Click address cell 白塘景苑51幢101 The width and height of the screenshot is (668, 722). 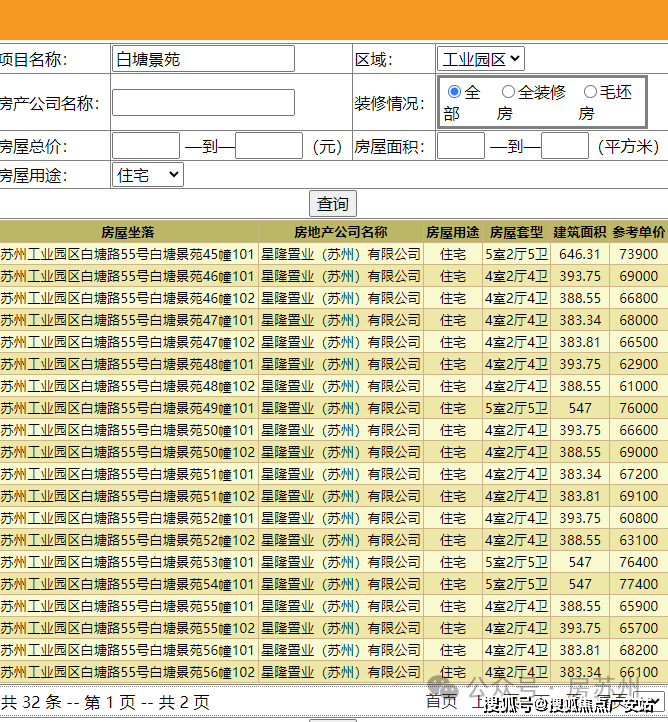[x=128, y=474]
